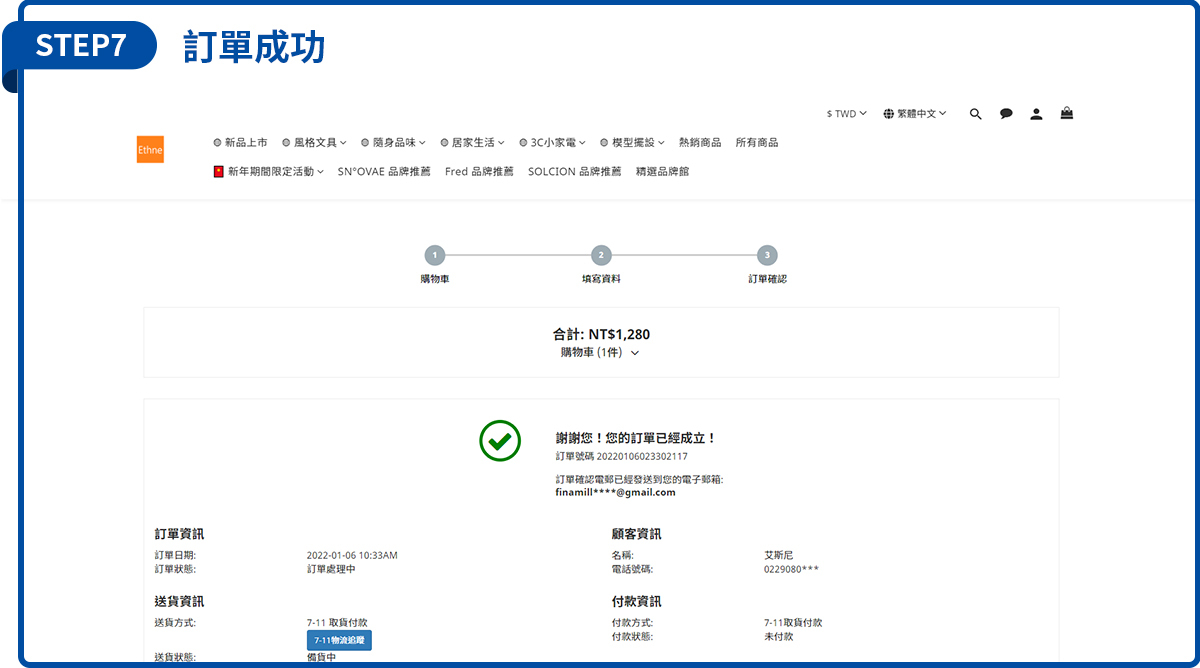Click order status 訂單處理中

click(331, 569)
